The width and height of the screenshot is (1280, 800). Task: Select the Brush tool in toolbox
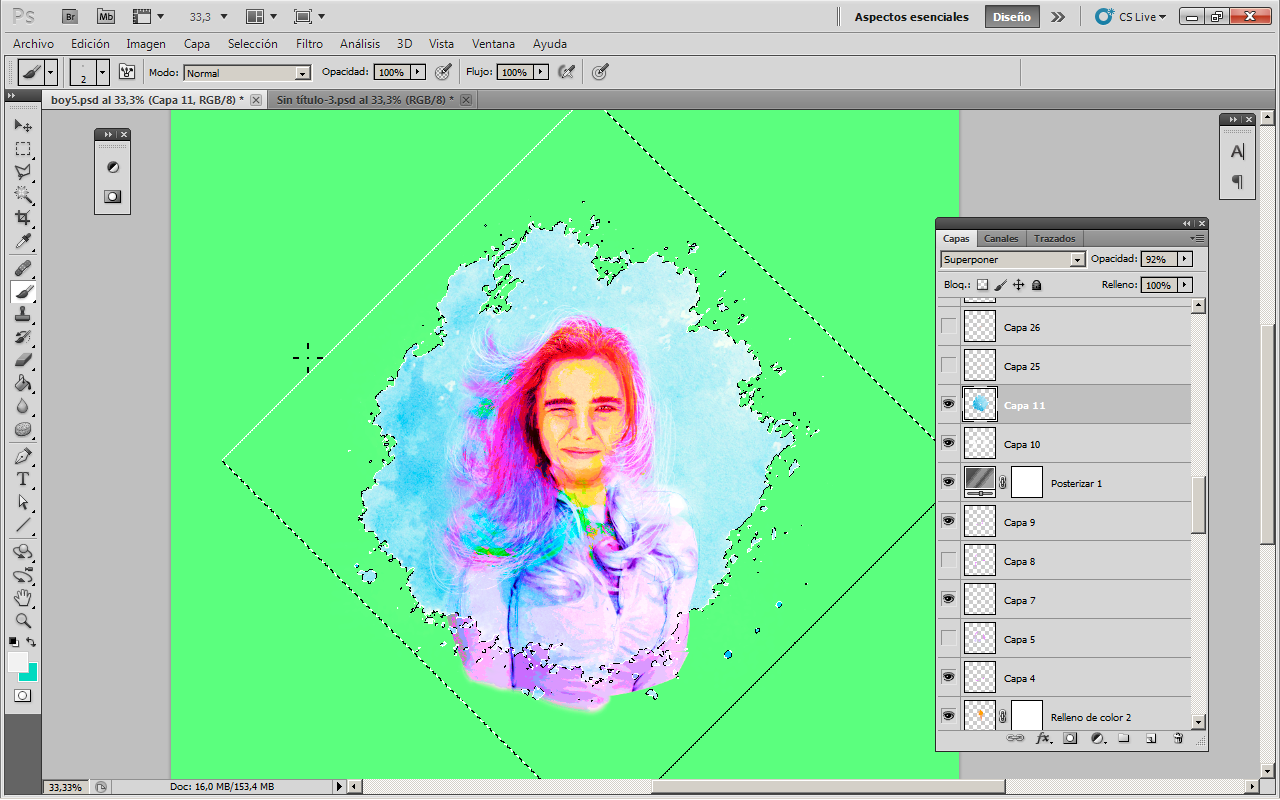22,291
